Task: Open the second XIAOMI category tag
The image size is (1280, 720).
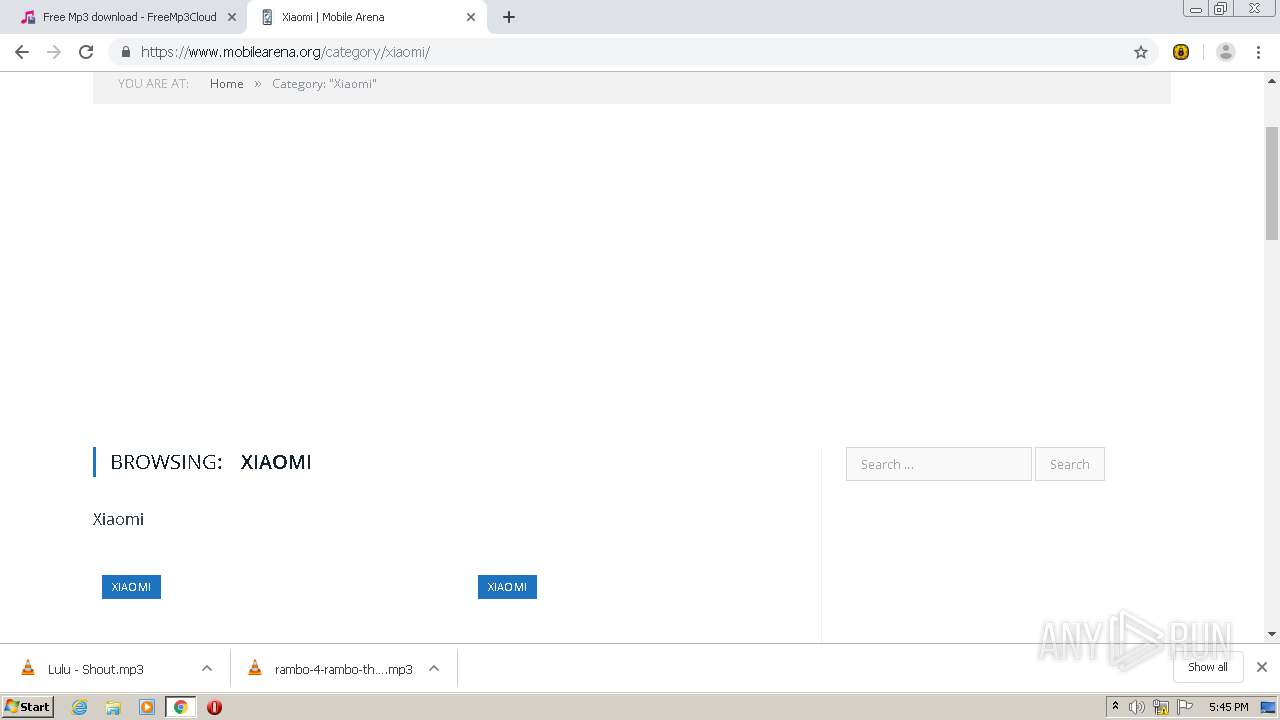Action: (507, 587)
